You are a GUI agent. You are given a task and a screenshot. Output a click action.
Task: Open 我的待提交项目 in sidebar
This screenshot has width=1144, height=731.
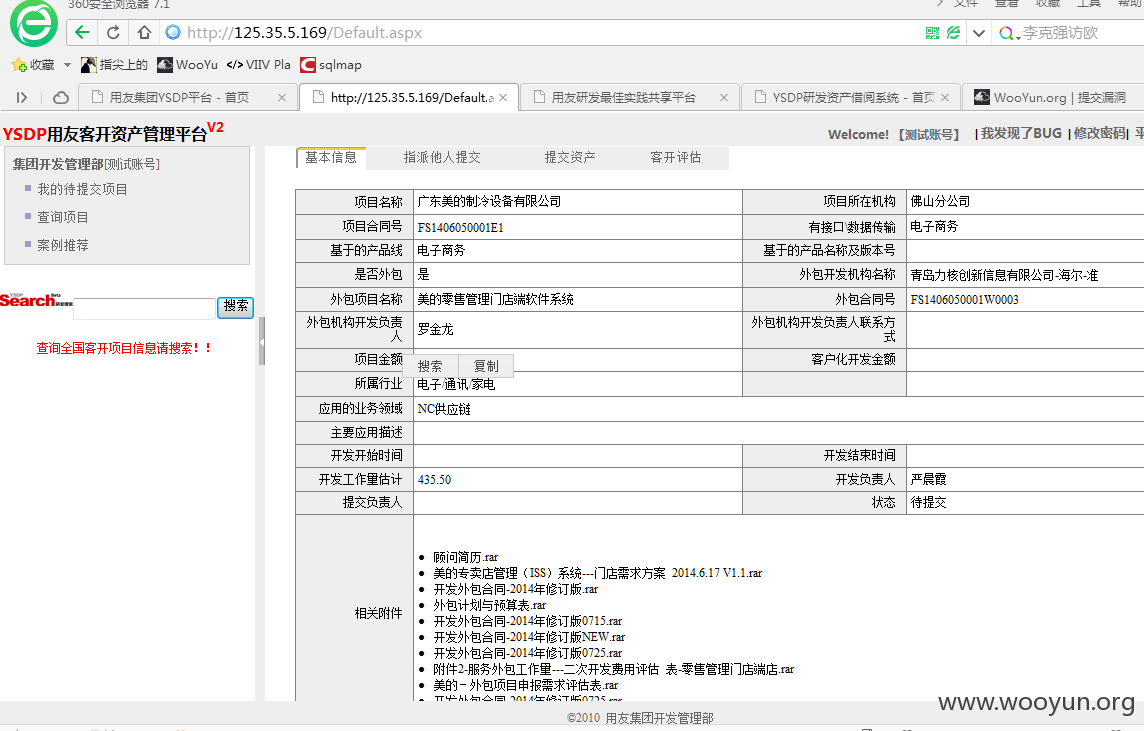point(82,190)
